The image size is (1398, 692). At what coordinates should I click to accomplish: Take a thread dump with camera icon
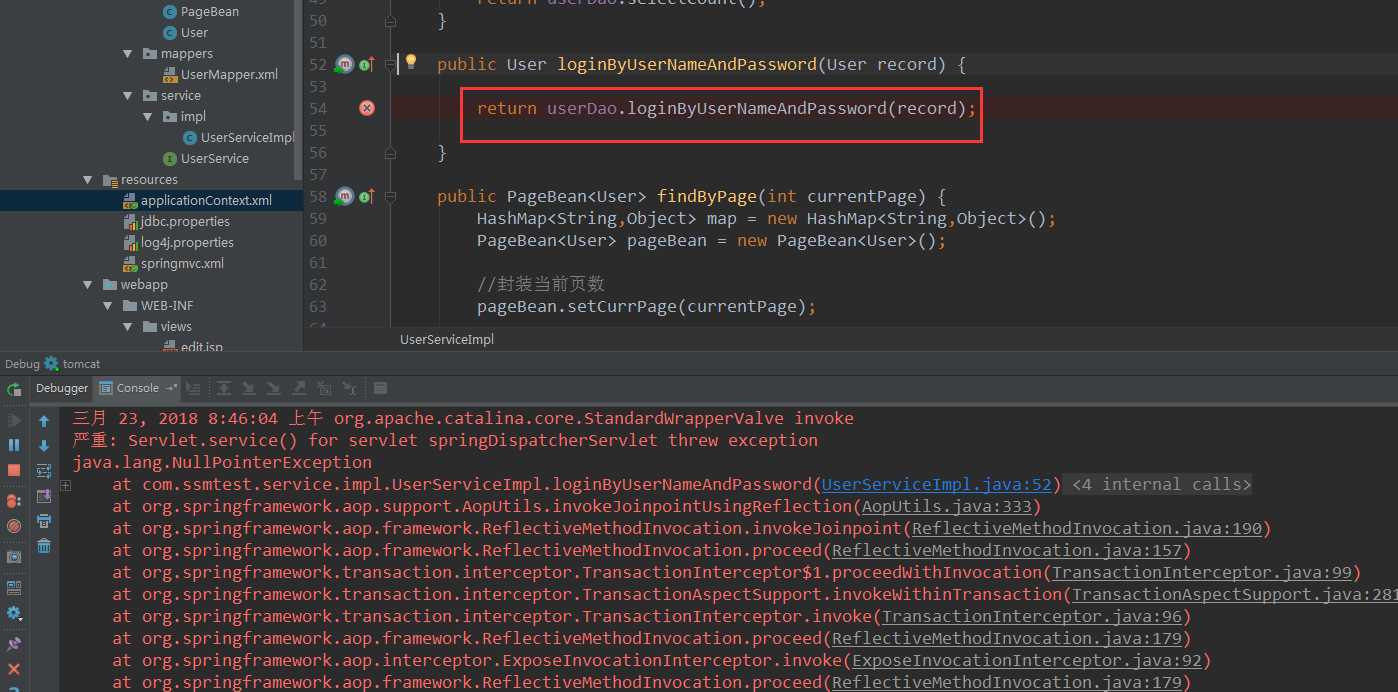click(14, 557)
